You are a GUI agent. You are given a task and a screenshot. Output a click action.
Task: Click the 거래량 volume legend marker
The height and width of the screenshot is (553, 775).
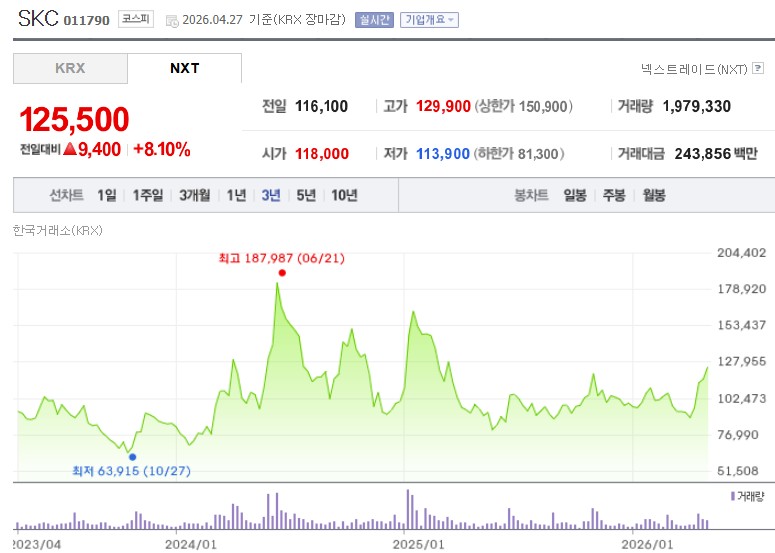click(732, 496)
